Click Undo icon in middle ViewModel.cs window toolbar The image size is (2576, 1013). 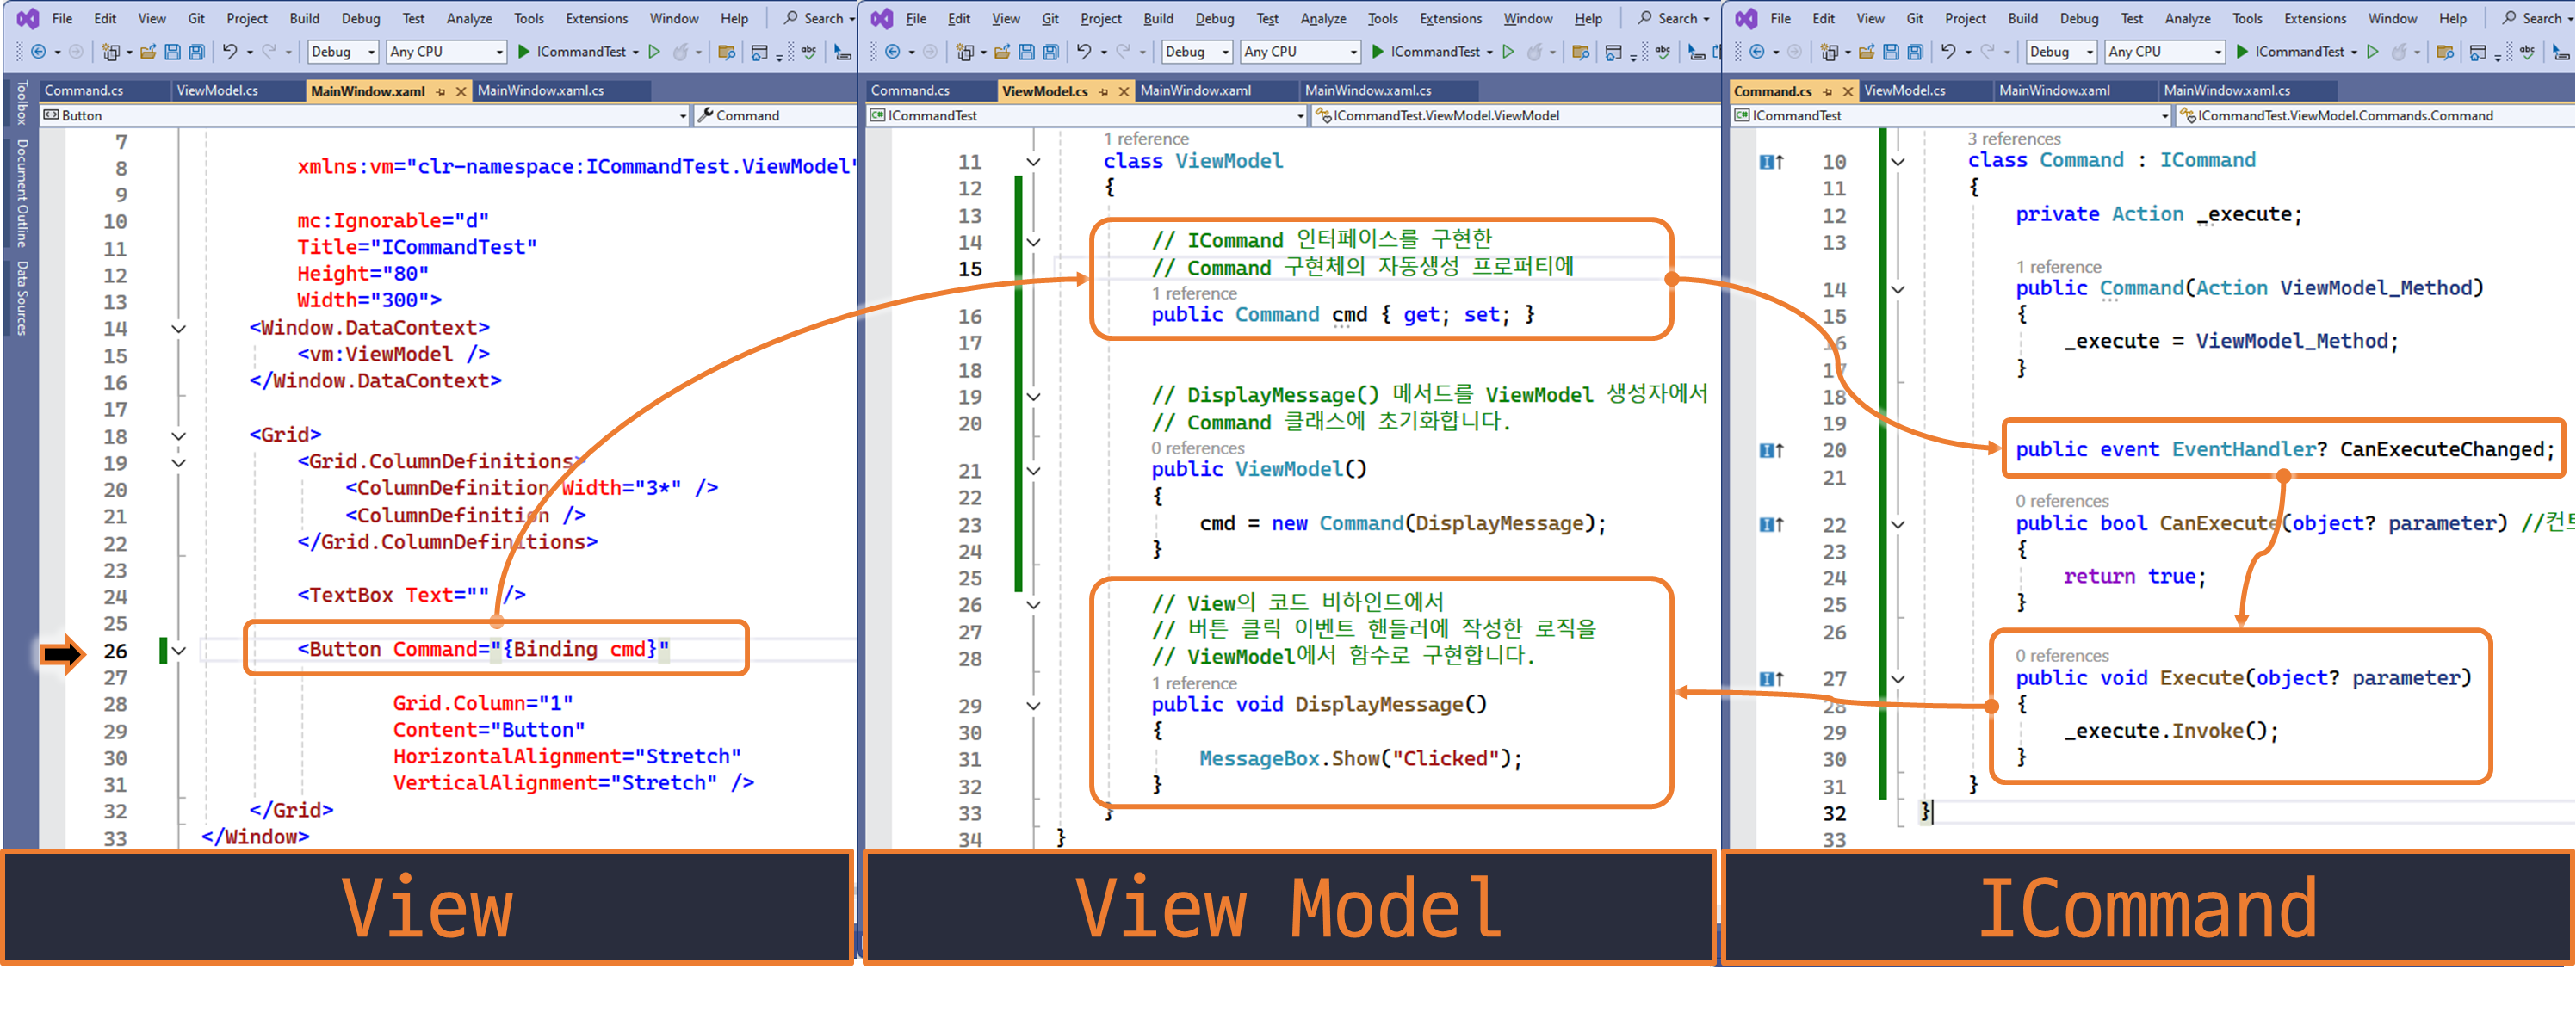click(x=1083, y=52)
